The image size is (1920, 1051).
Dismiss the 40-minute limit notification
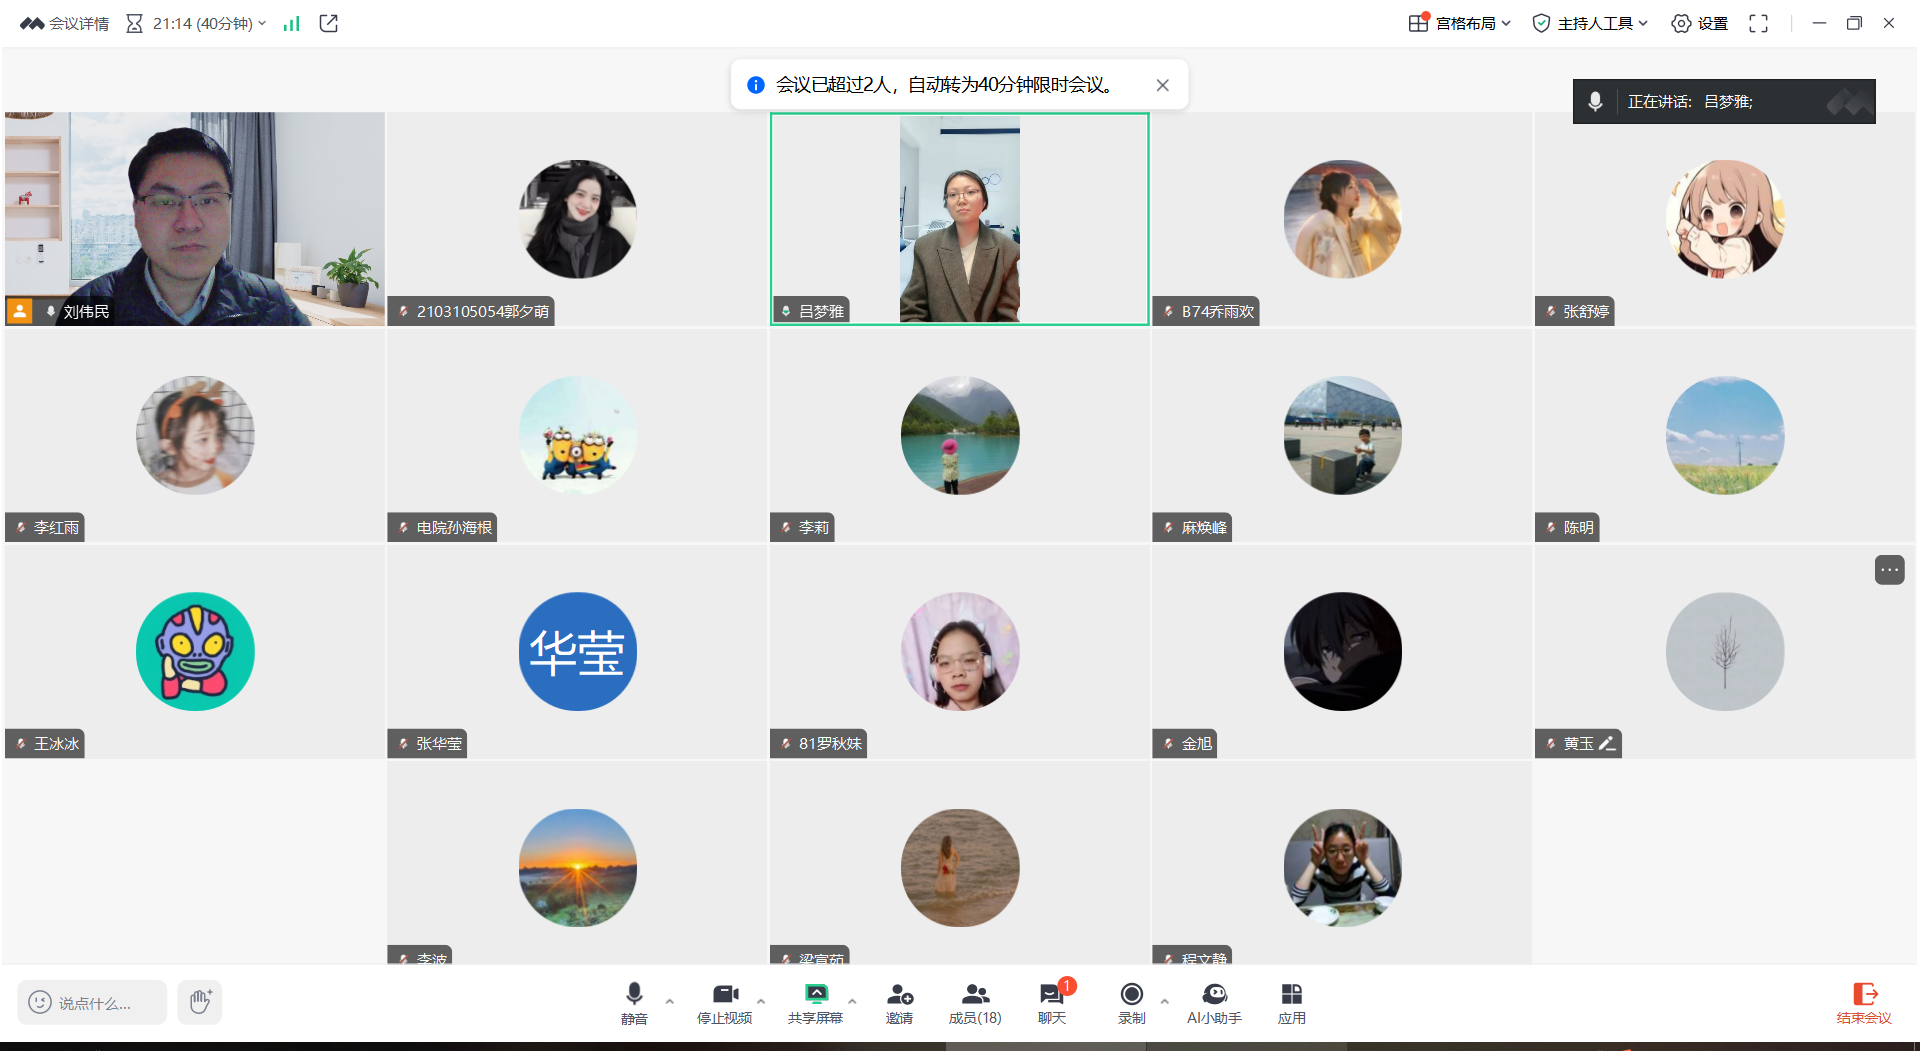point(1162,85)
